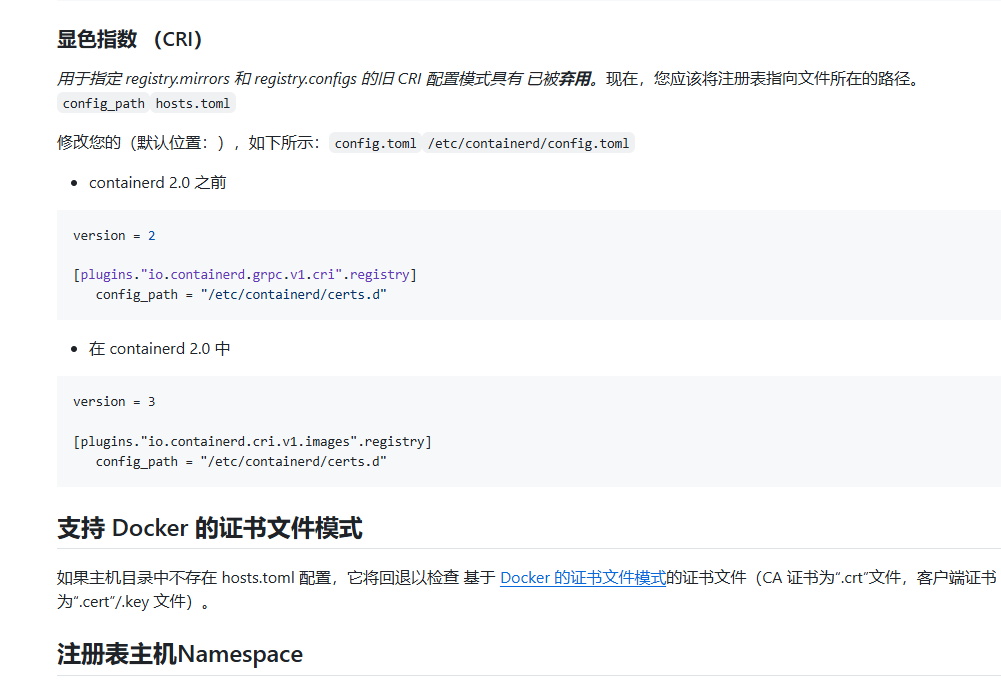The width and height of the screenshot is (1001, 682).
Task: Open the "Docker 的证书文件模式" hyperlink
Action: (582, 577)
